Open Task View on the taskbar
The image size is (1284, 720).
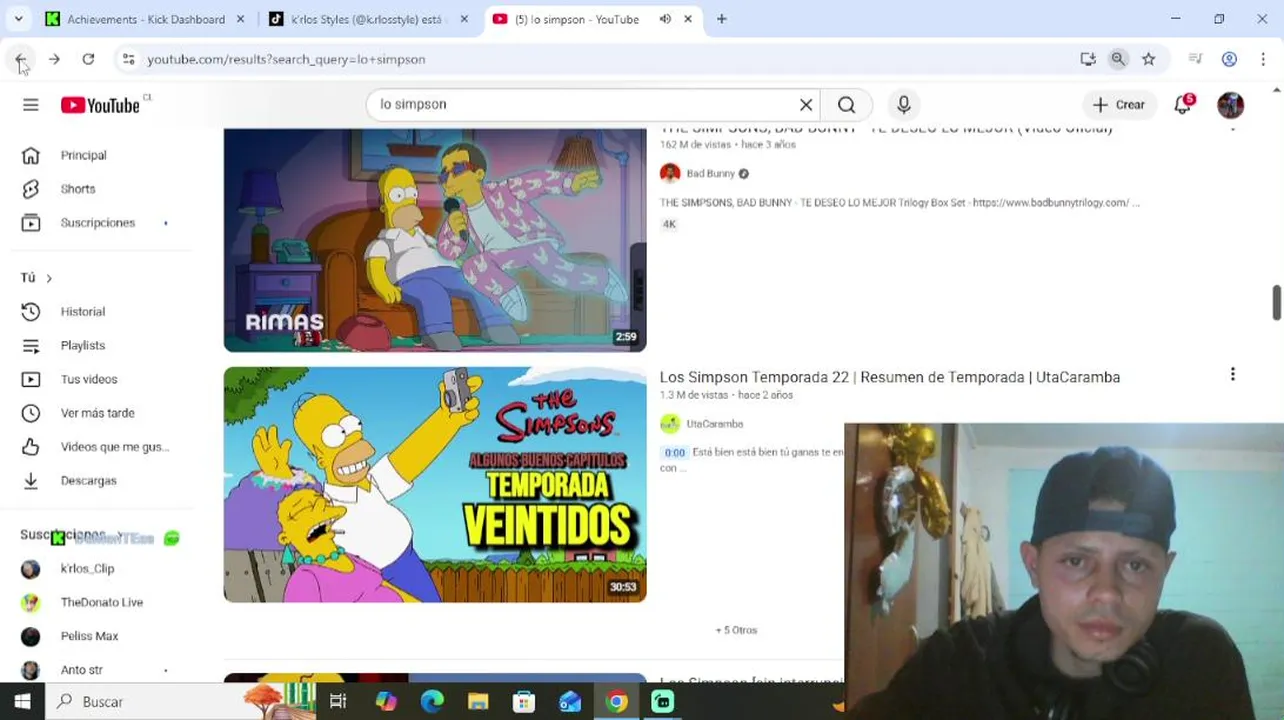click(338, 702)
